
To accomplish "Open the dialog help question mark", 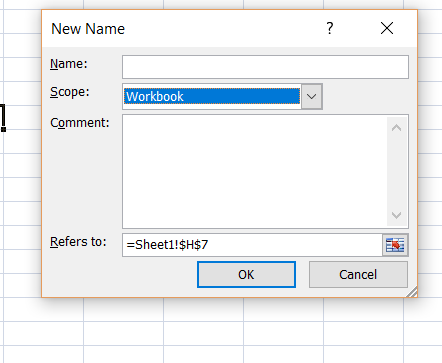I will click(330, 28).
